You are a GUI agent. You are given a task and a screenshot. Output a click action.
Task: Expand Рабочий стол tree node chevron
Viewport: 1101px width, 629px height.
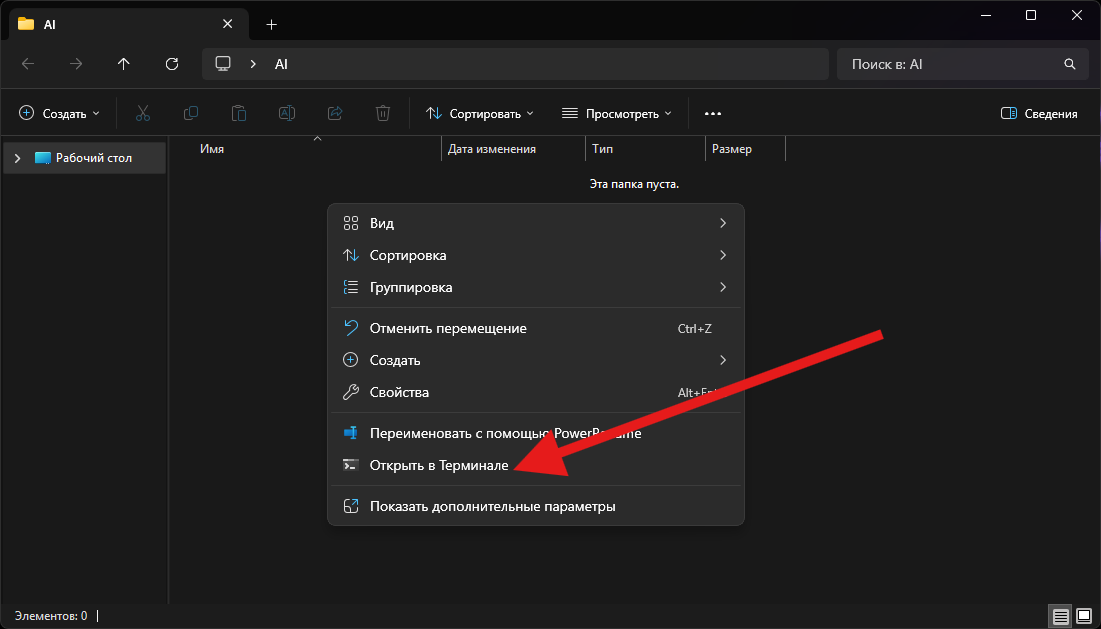[18, 158]
